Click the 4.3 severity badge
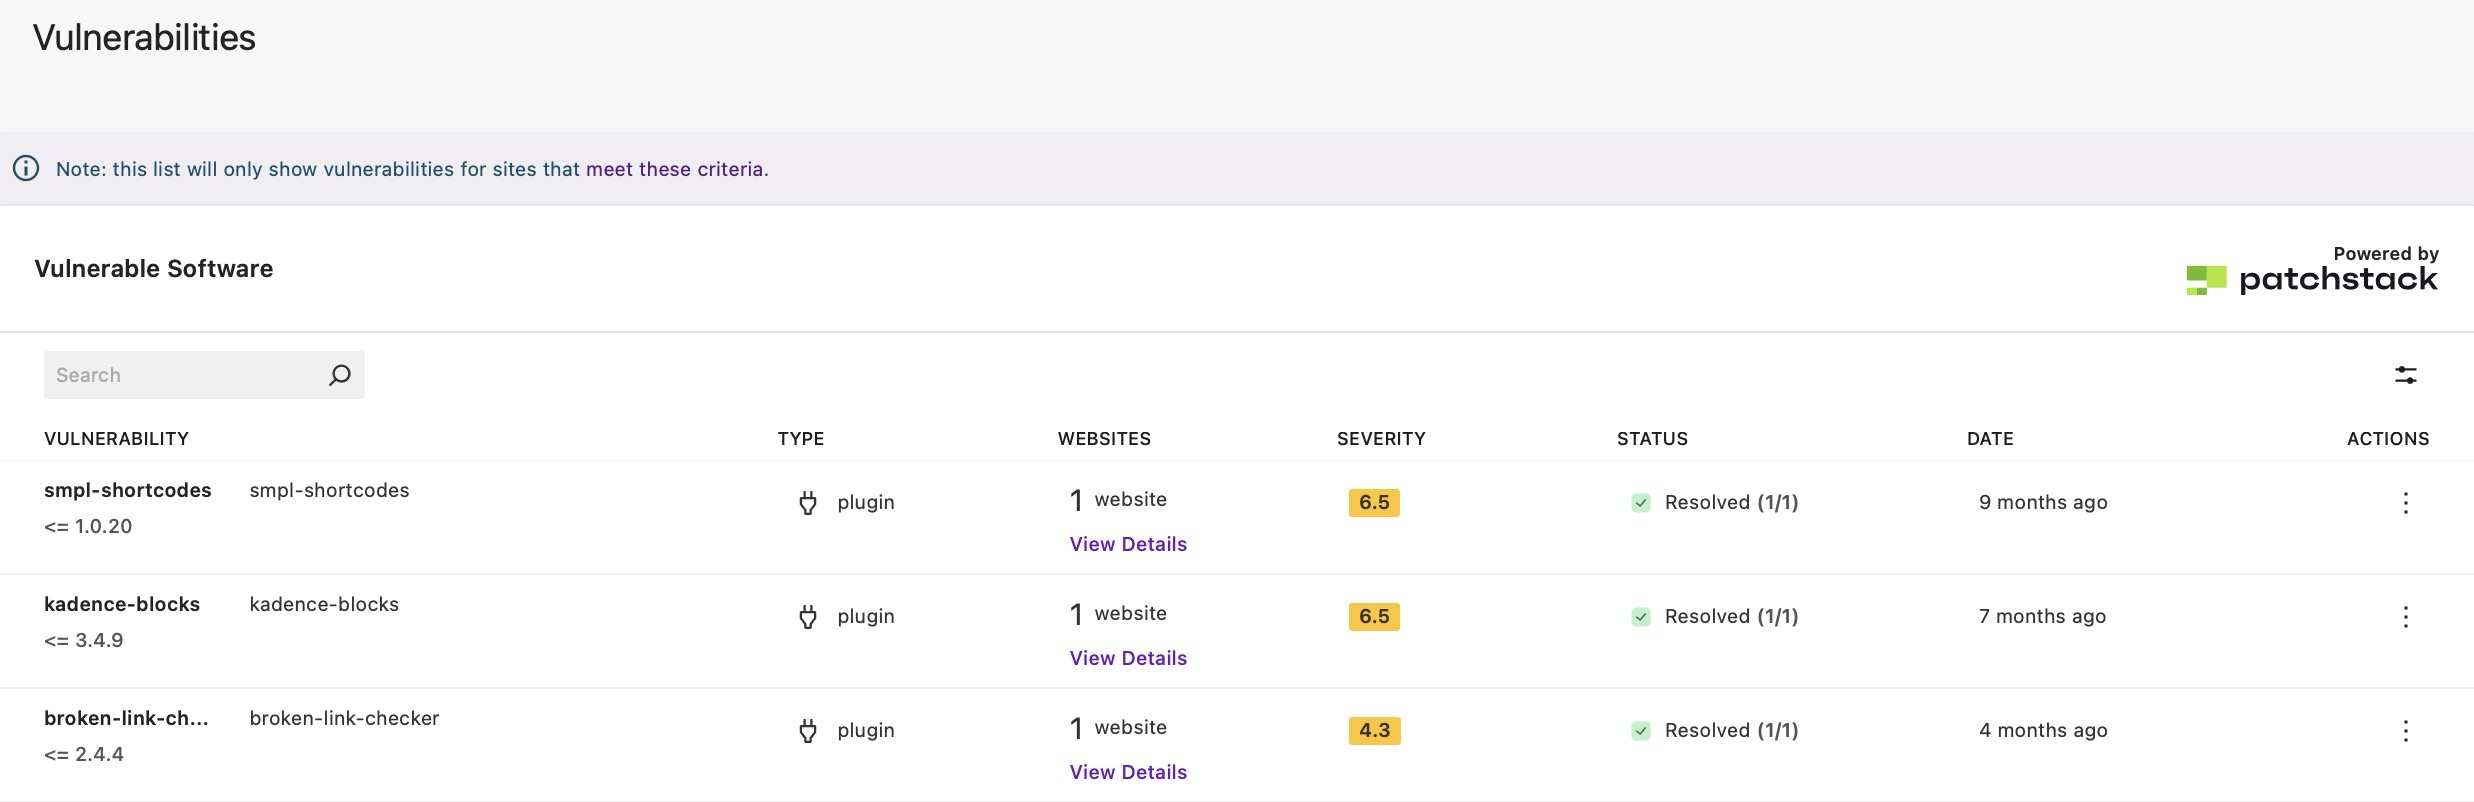The image size is (2474, 802). pyautogui.click(x=1374, y=731)
